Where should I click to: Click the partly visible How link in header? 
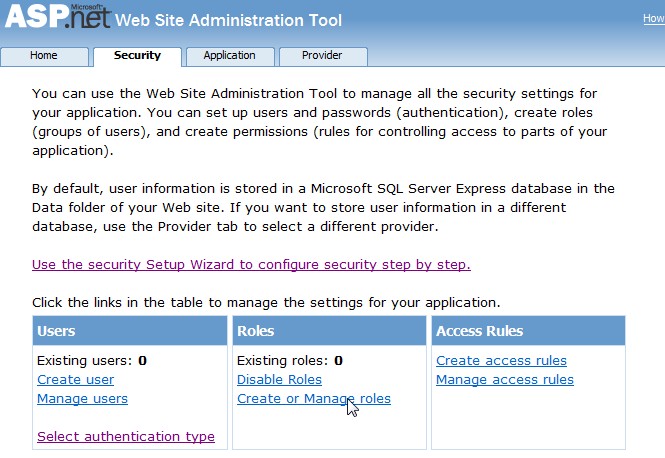[x=654, y=19]
